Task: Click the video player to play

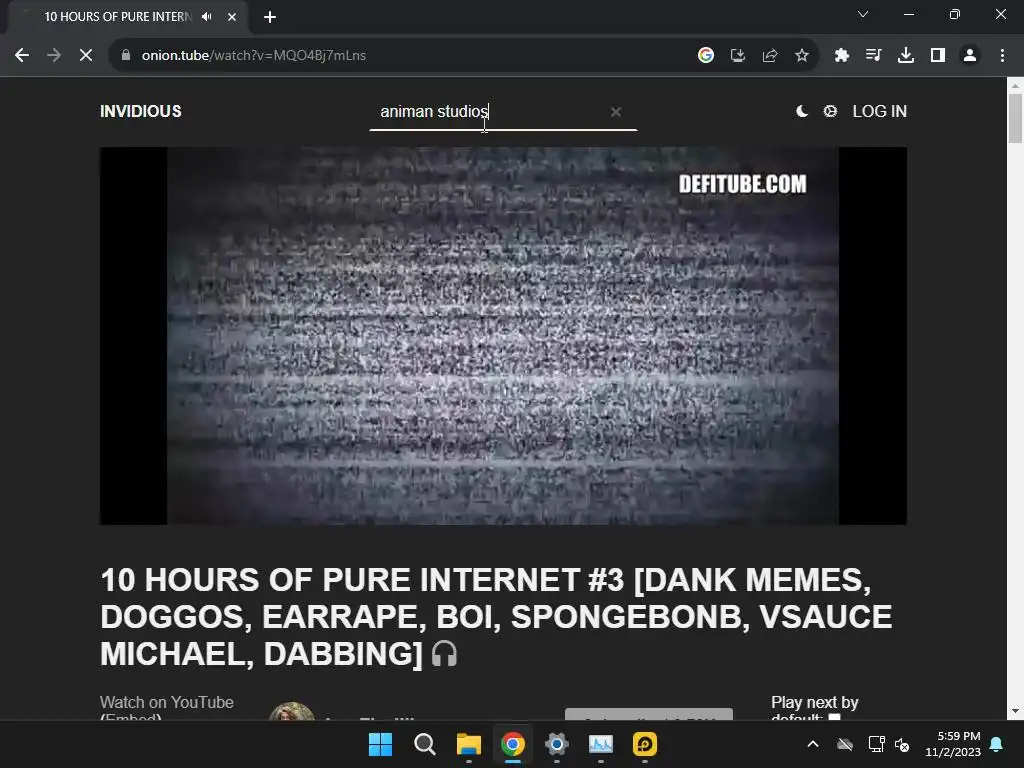Action: [503, 336]
